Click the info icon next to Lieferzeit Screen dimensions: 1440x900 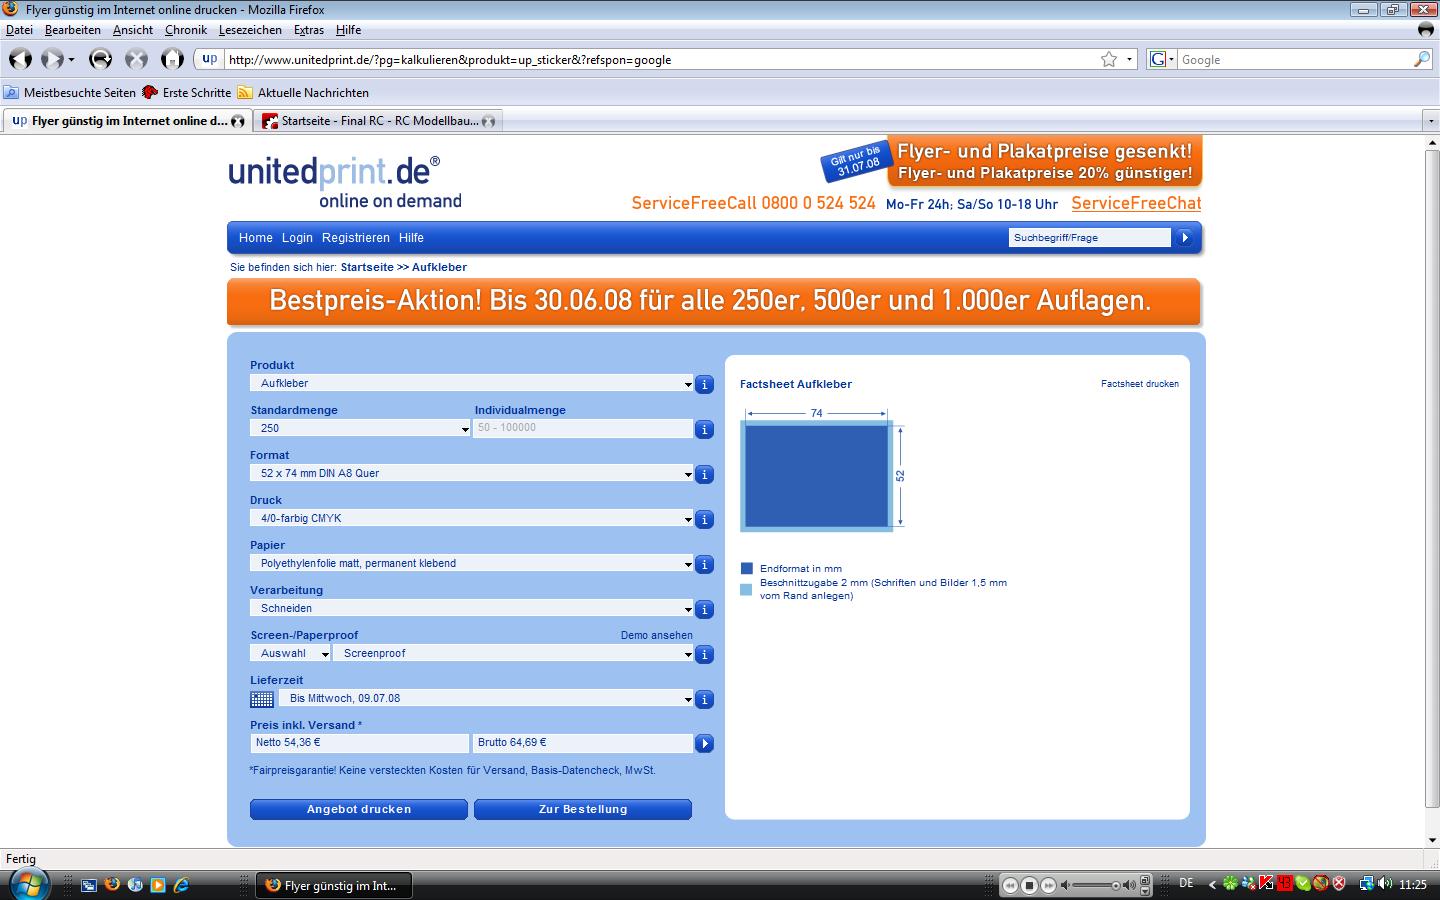[704, 700]
